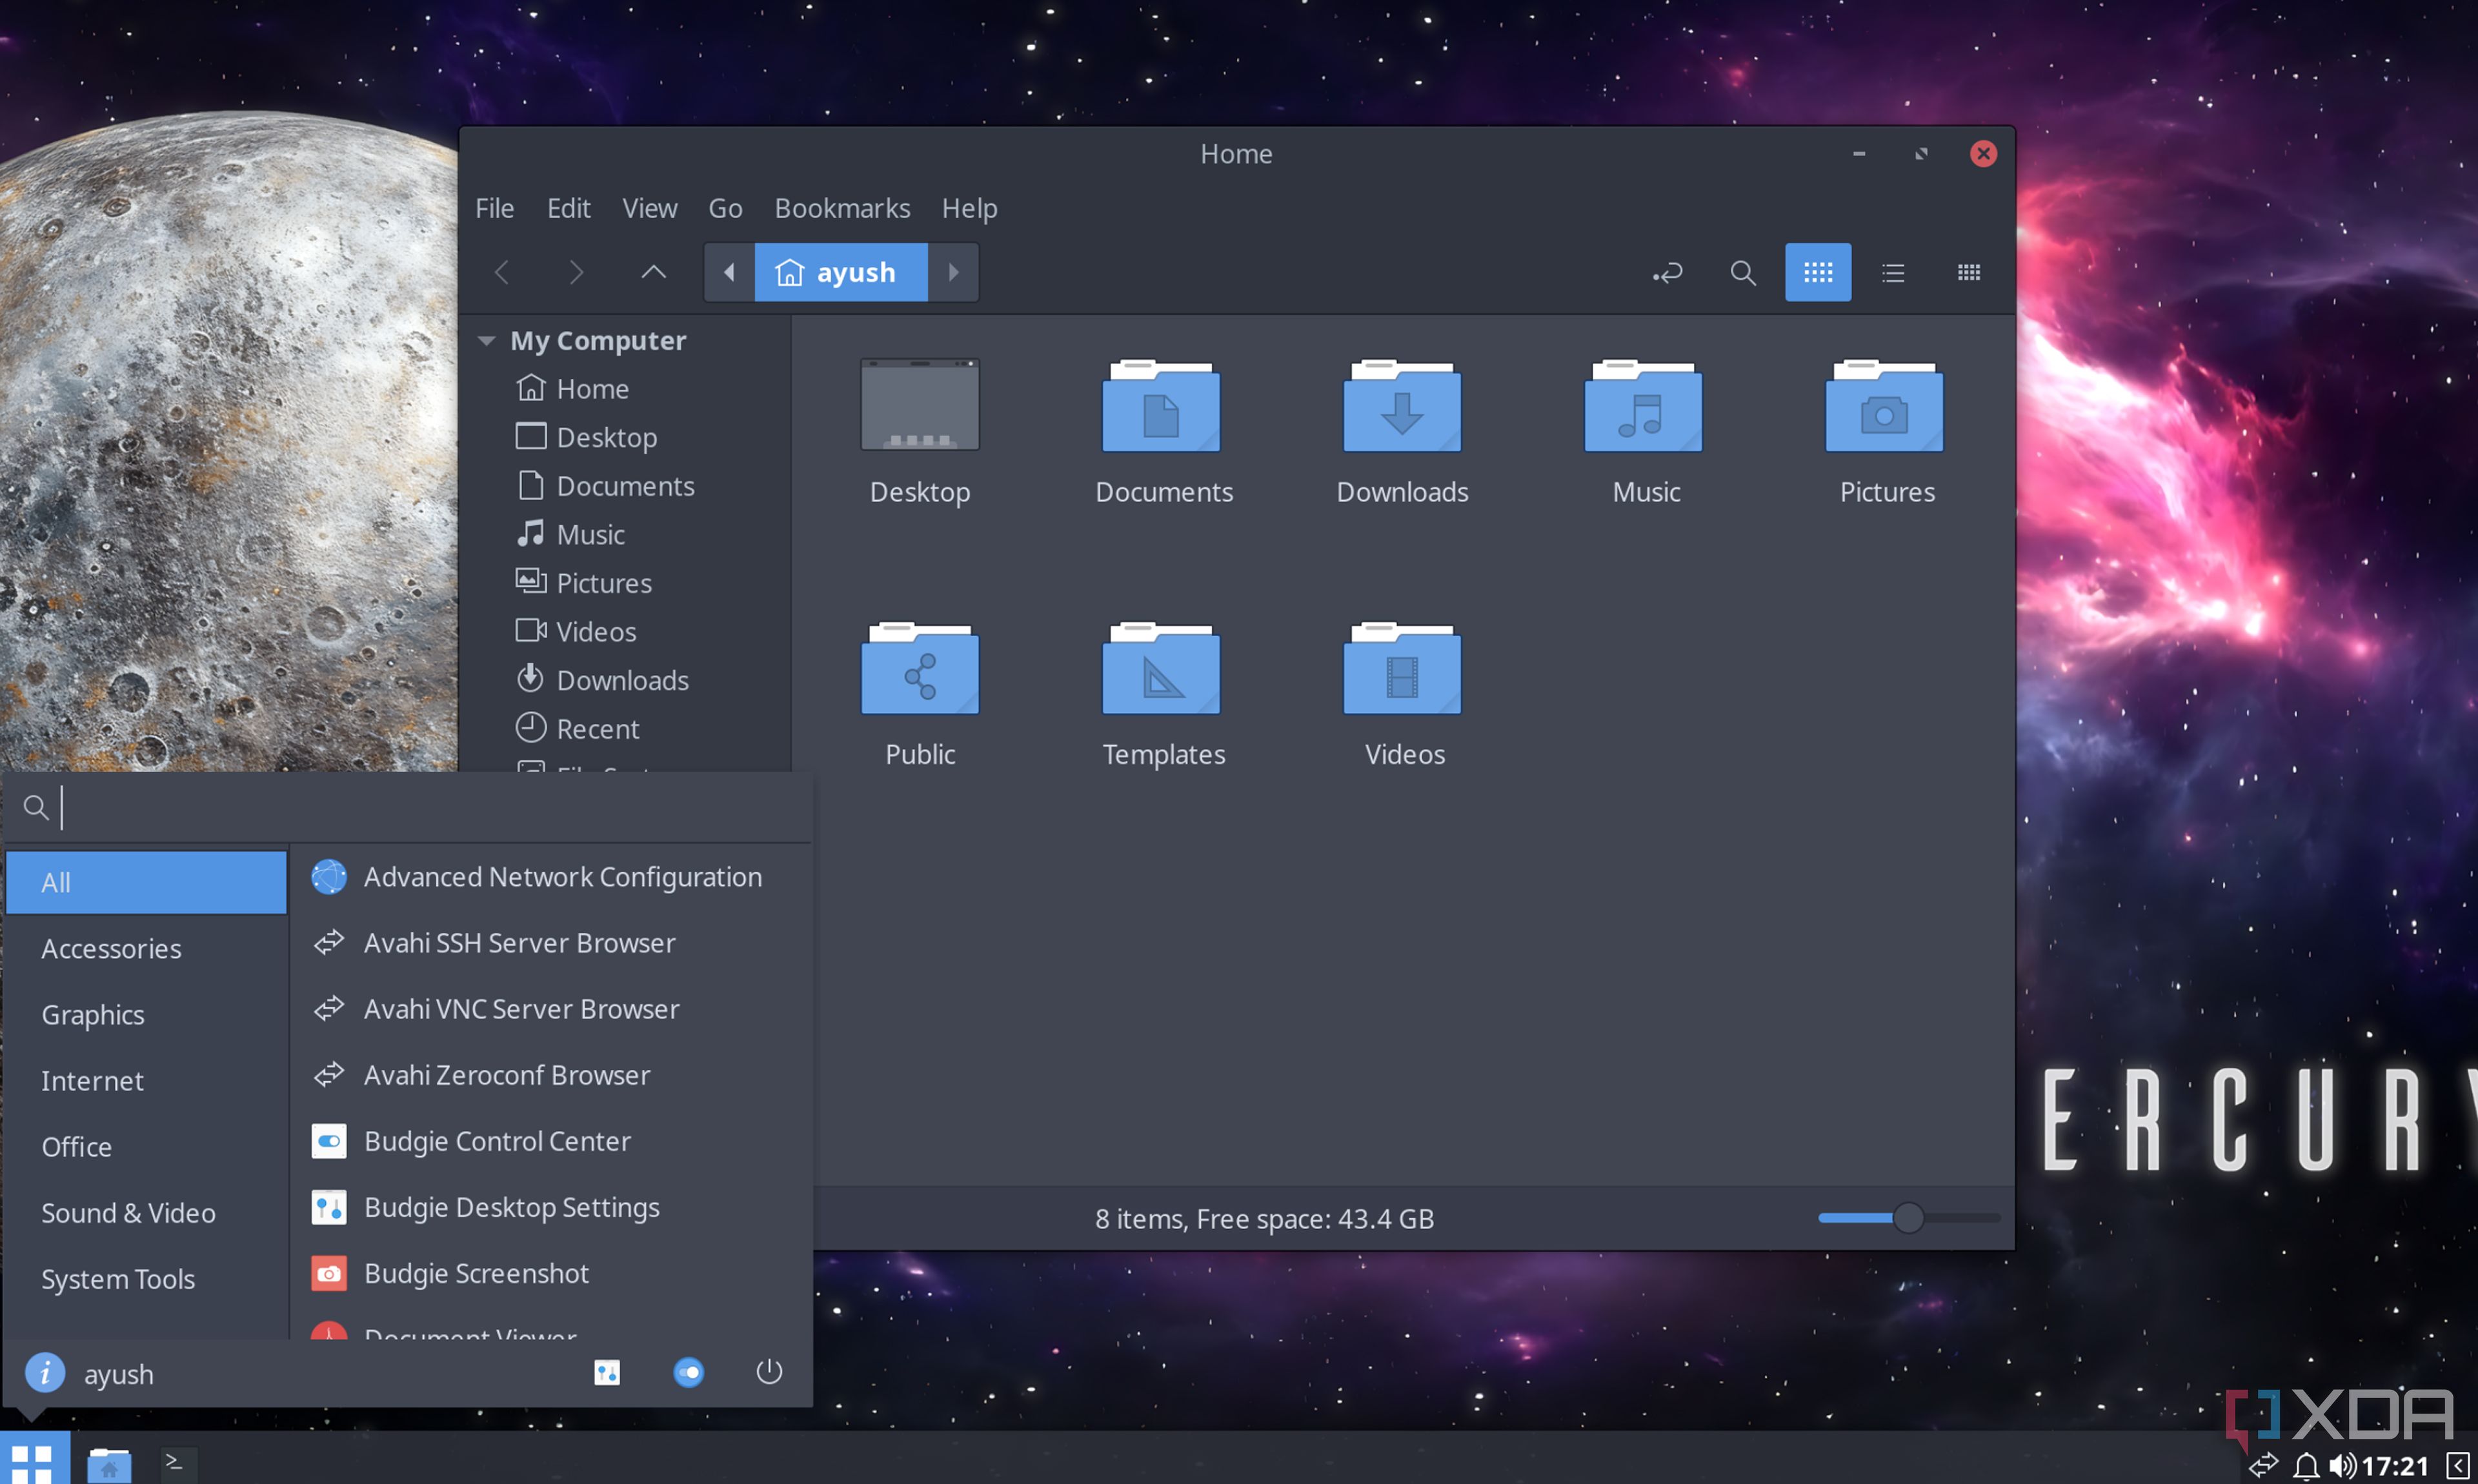Open the Go menu in Nemo
Image resolution: width=2478 pixels, height=1484 pixels.
pyautogui.click(x=725, y=208)
